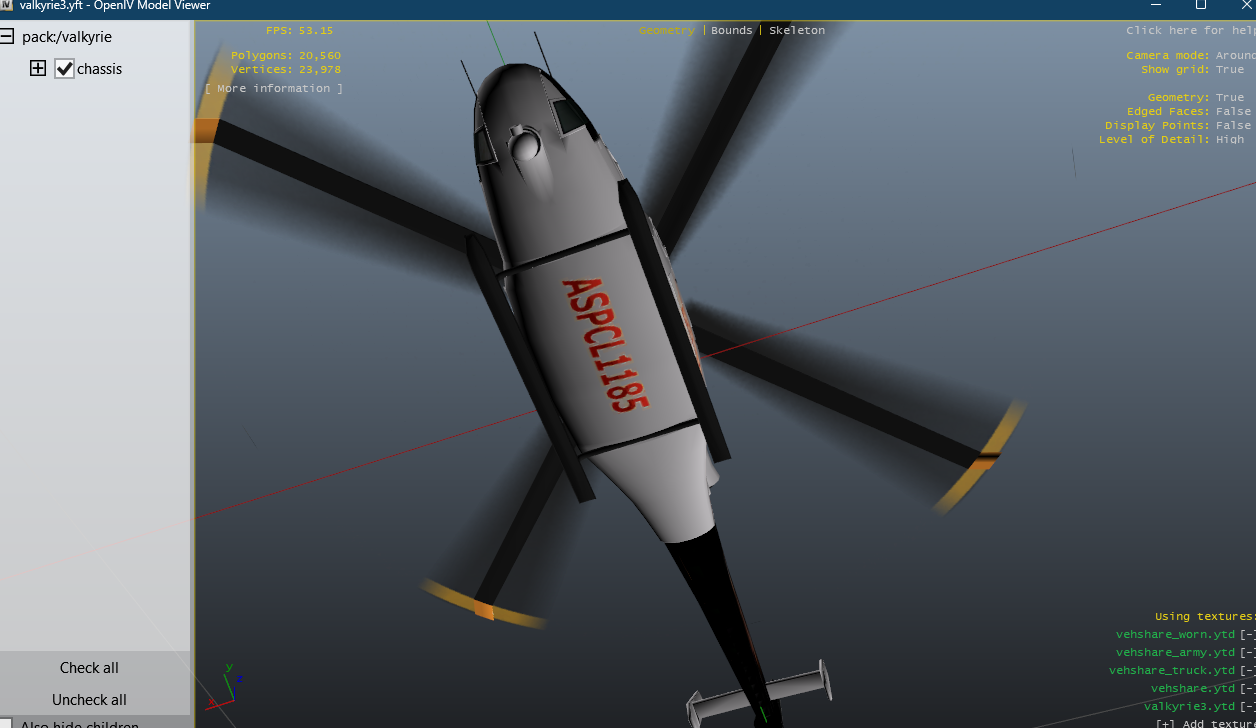
Task: Open the More information link
Action: point(273,89)
